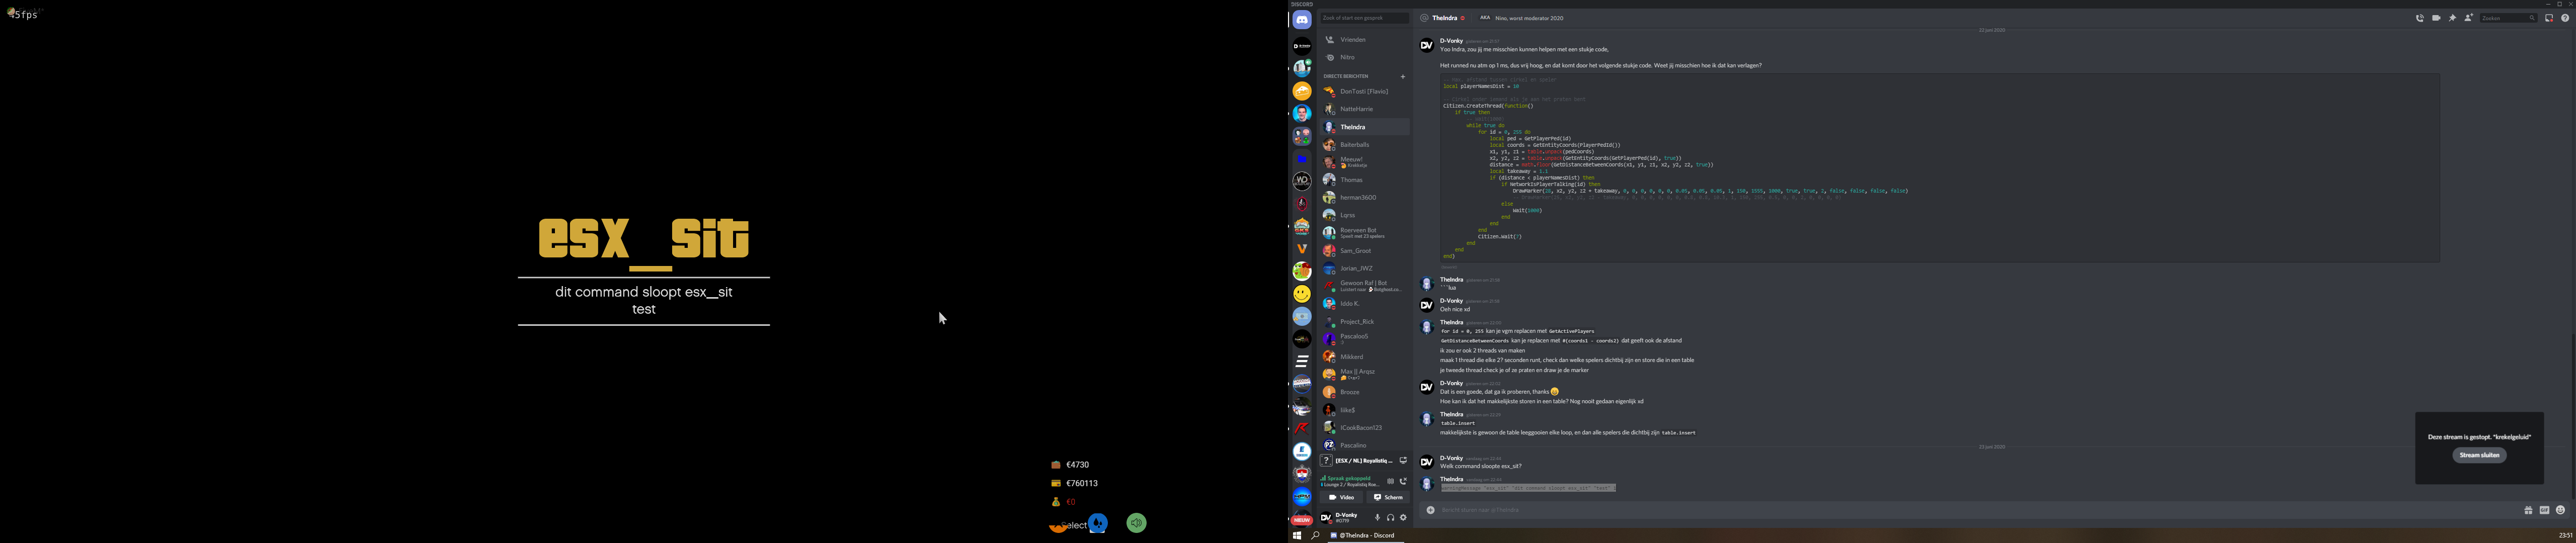Click the Stream sluiten button
2576x543 pixels.
(x=2479, y=455)
